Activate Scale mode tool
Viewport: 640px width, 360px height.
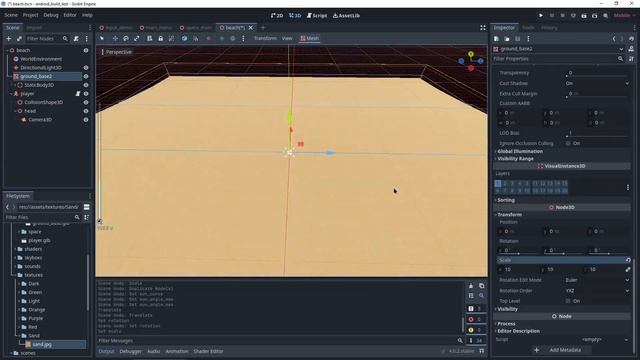(x=137, y=38)
